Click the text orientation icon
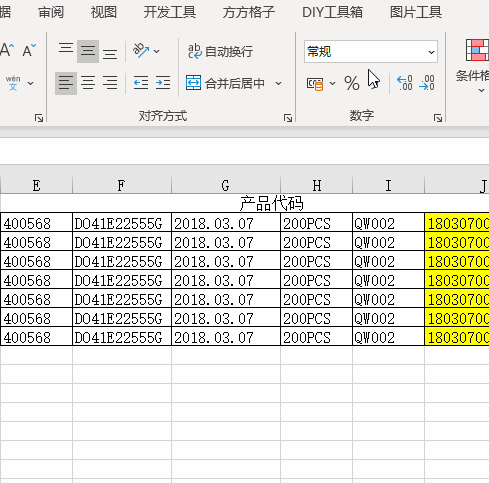The height and width of the screenshot is (483, 489). coord(140,51)
